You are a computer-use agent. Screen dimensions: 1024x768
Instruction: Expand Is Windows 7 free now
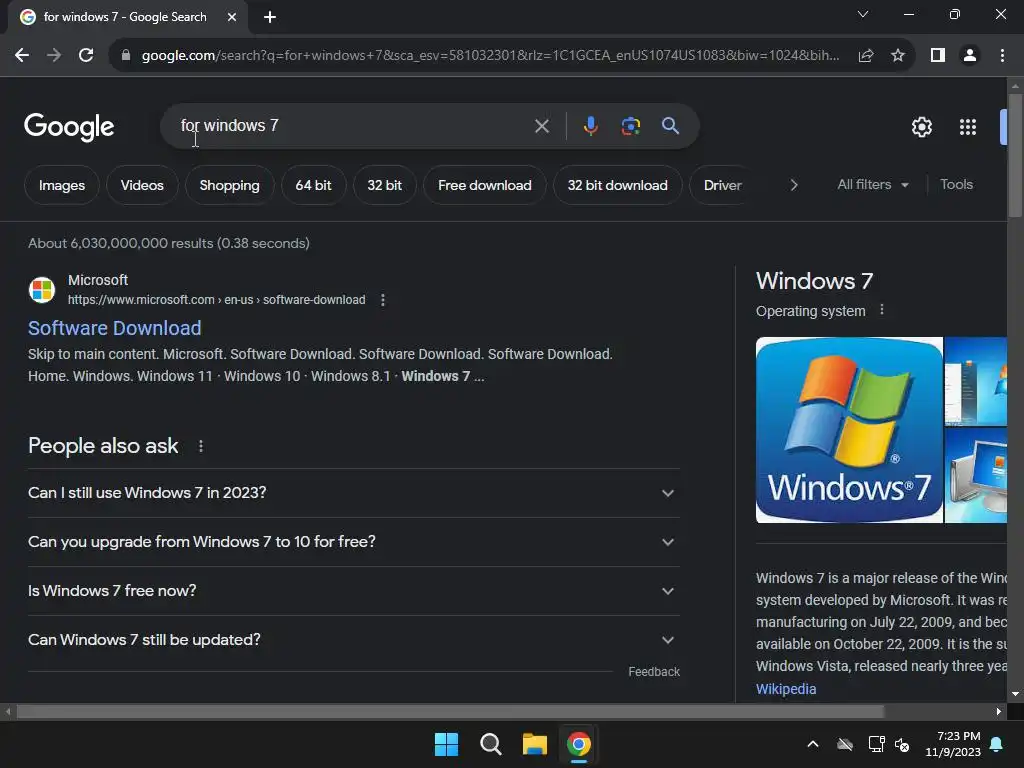pos(353,591)
